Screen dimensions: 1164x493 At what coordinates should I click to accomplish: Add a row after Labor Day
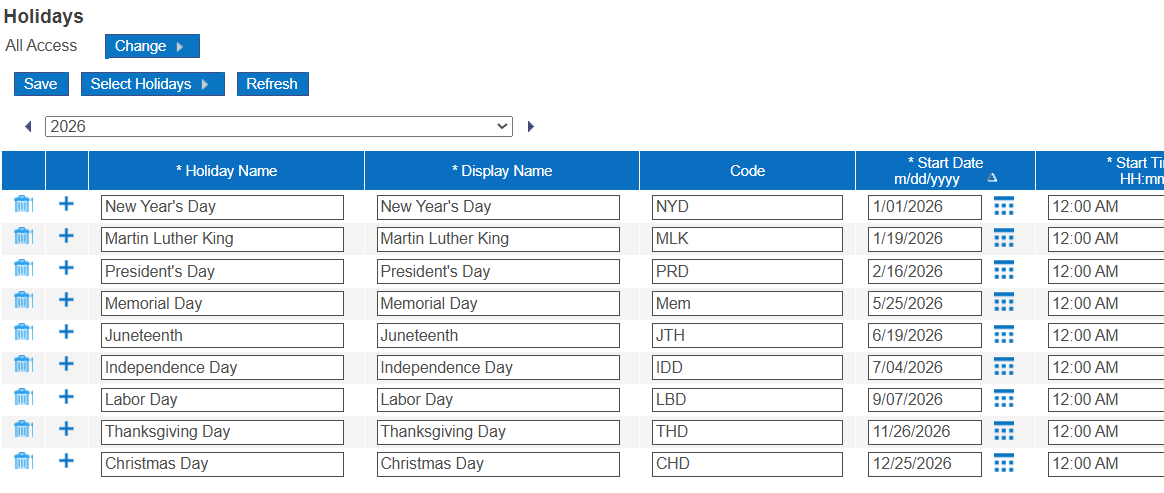[x=66, y=396]
